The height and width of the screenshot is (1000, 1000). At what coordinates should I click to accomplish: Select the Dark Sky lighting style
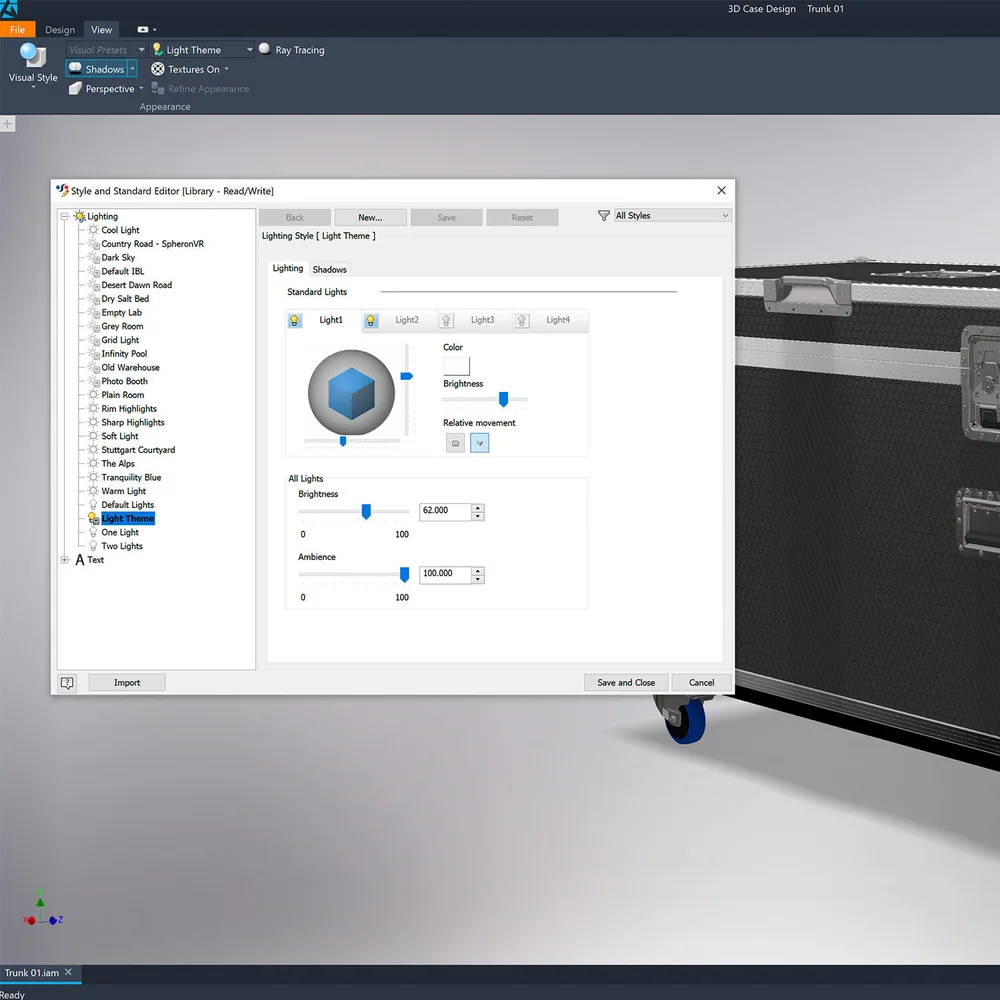point(118,258)
